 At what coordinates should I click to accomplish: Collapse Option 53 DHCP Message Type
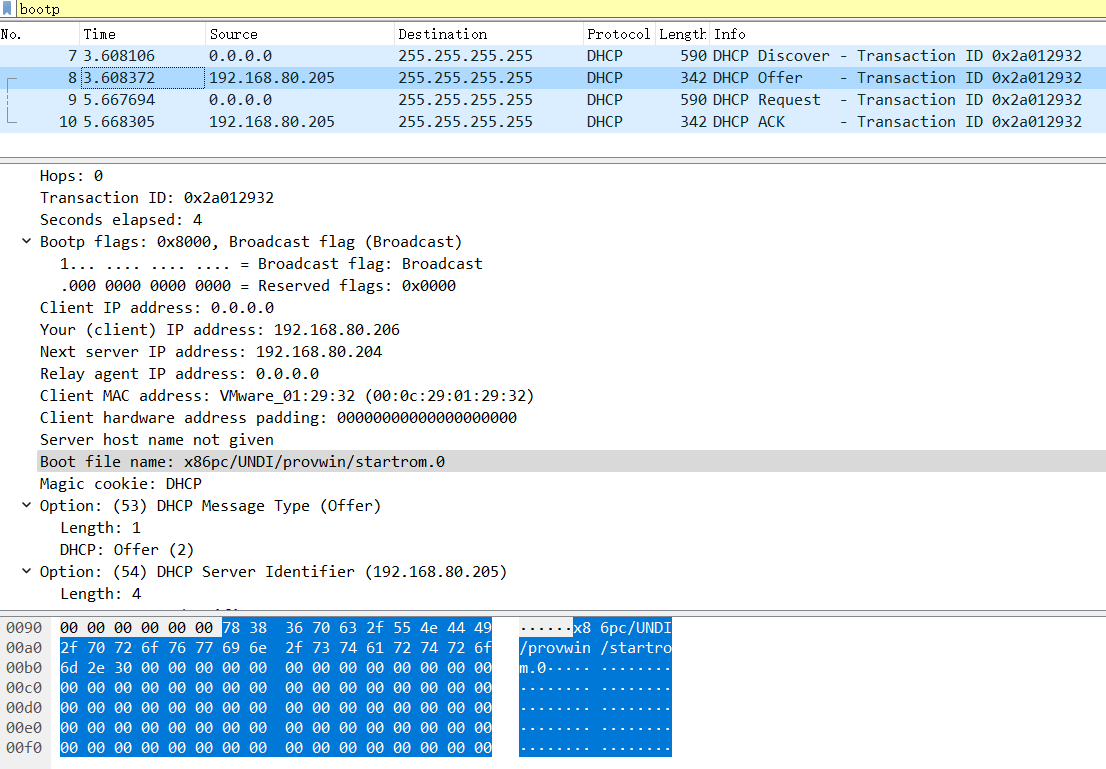pyautogui.click(x=26, y=506)
